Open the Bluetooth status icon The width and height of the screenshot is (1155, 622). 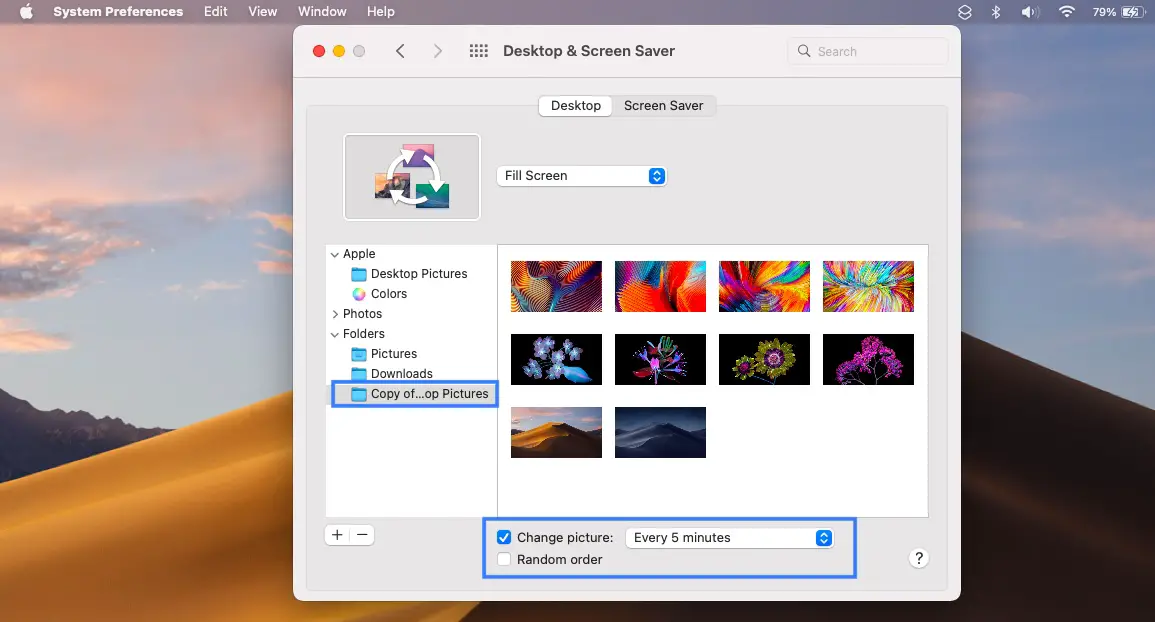coord(995,12)
